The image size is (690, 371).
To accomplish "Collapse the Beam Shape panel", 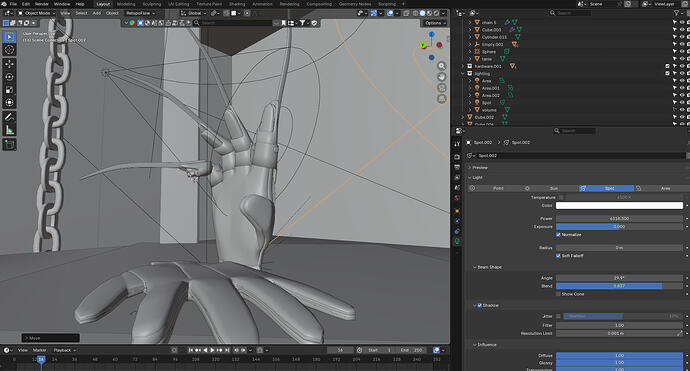I will pos(475,268).
